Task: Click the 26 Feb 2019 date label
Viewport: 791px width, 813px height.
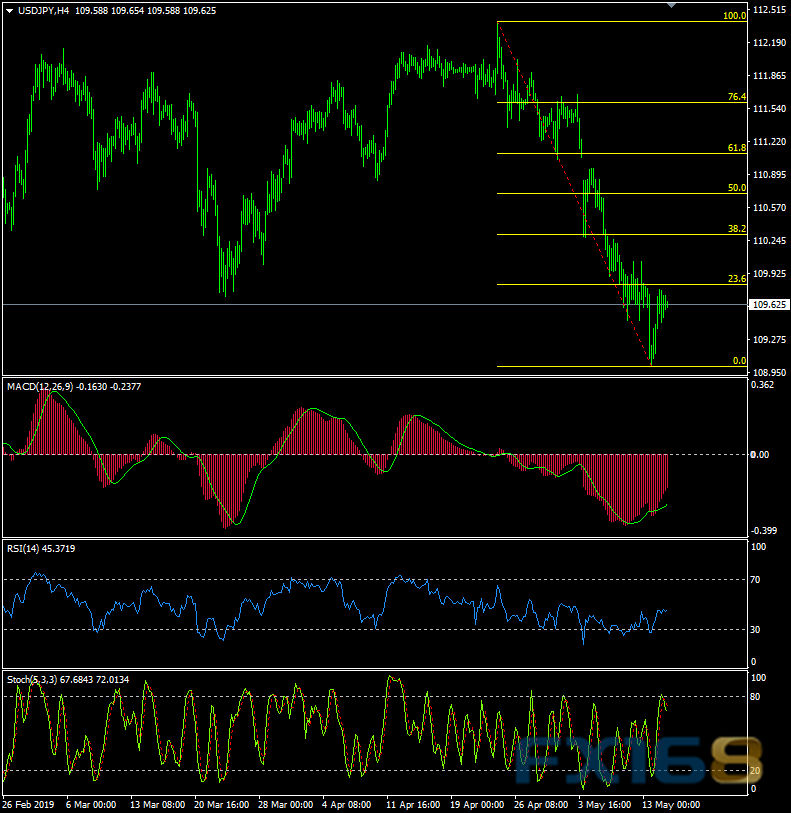Action: [28, 804]
